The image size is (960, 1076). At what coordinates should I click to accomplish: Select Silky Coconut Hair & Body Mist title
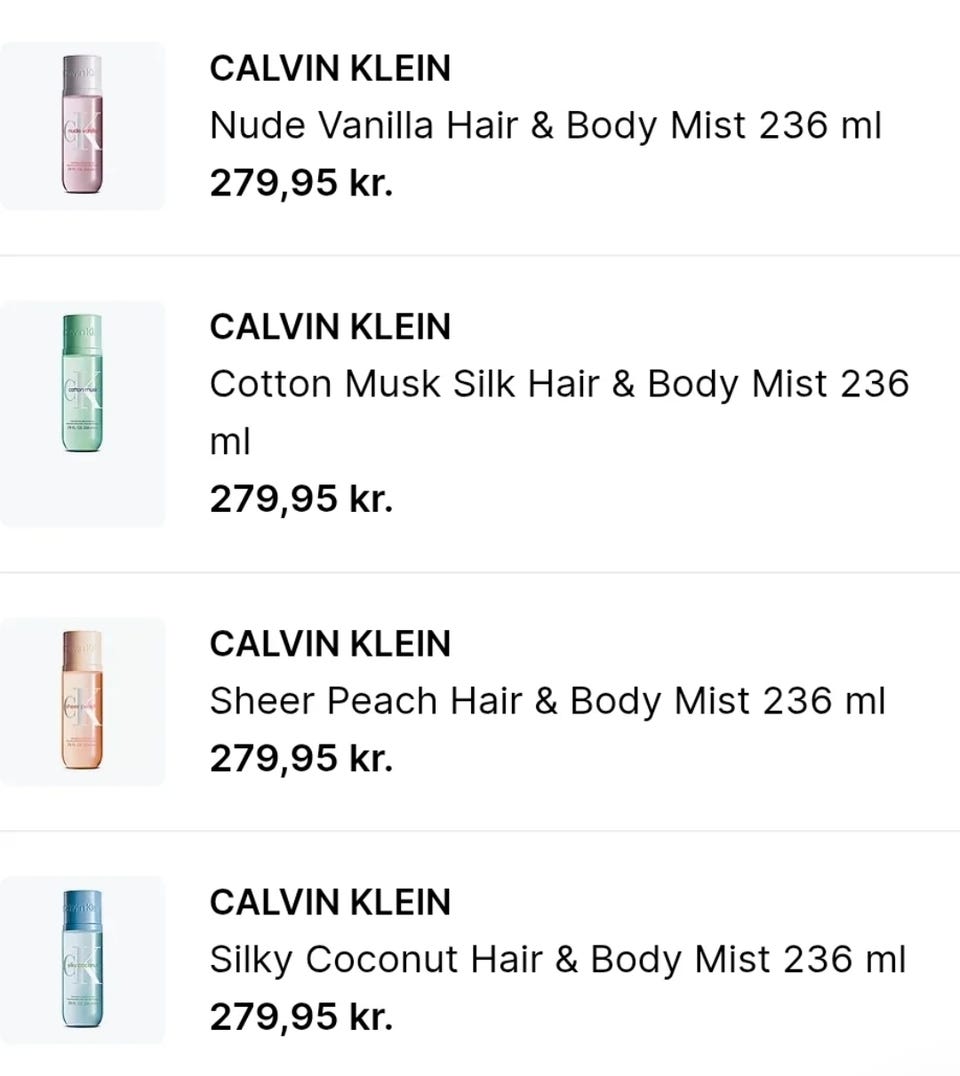pos(558,960)
